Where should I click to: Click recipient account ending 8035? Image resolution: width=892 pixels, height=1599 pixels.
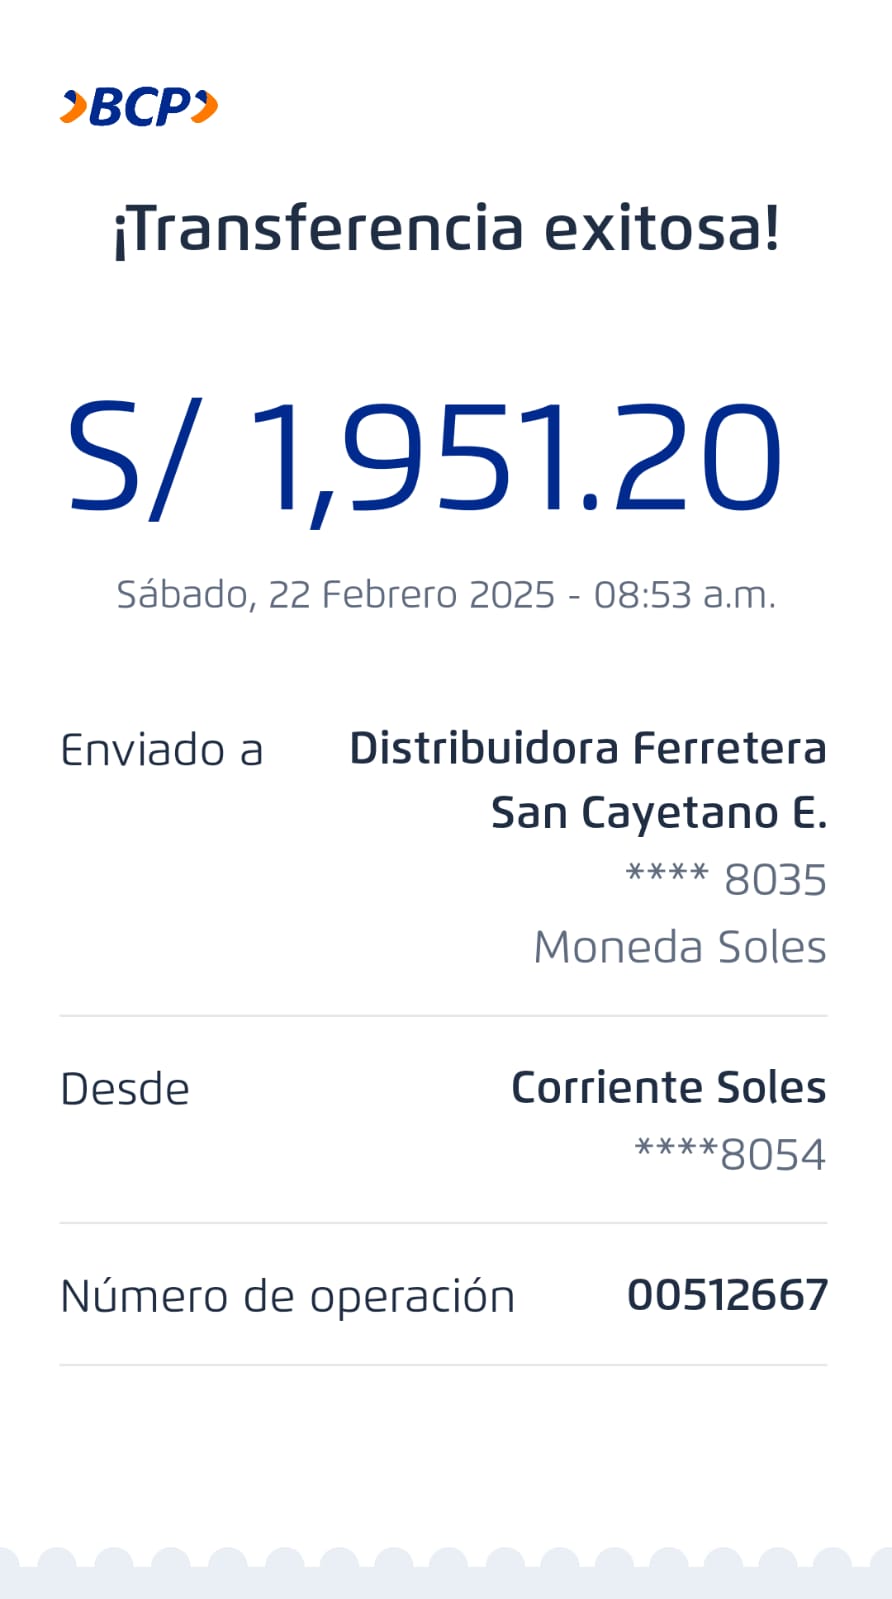[726, 880]
